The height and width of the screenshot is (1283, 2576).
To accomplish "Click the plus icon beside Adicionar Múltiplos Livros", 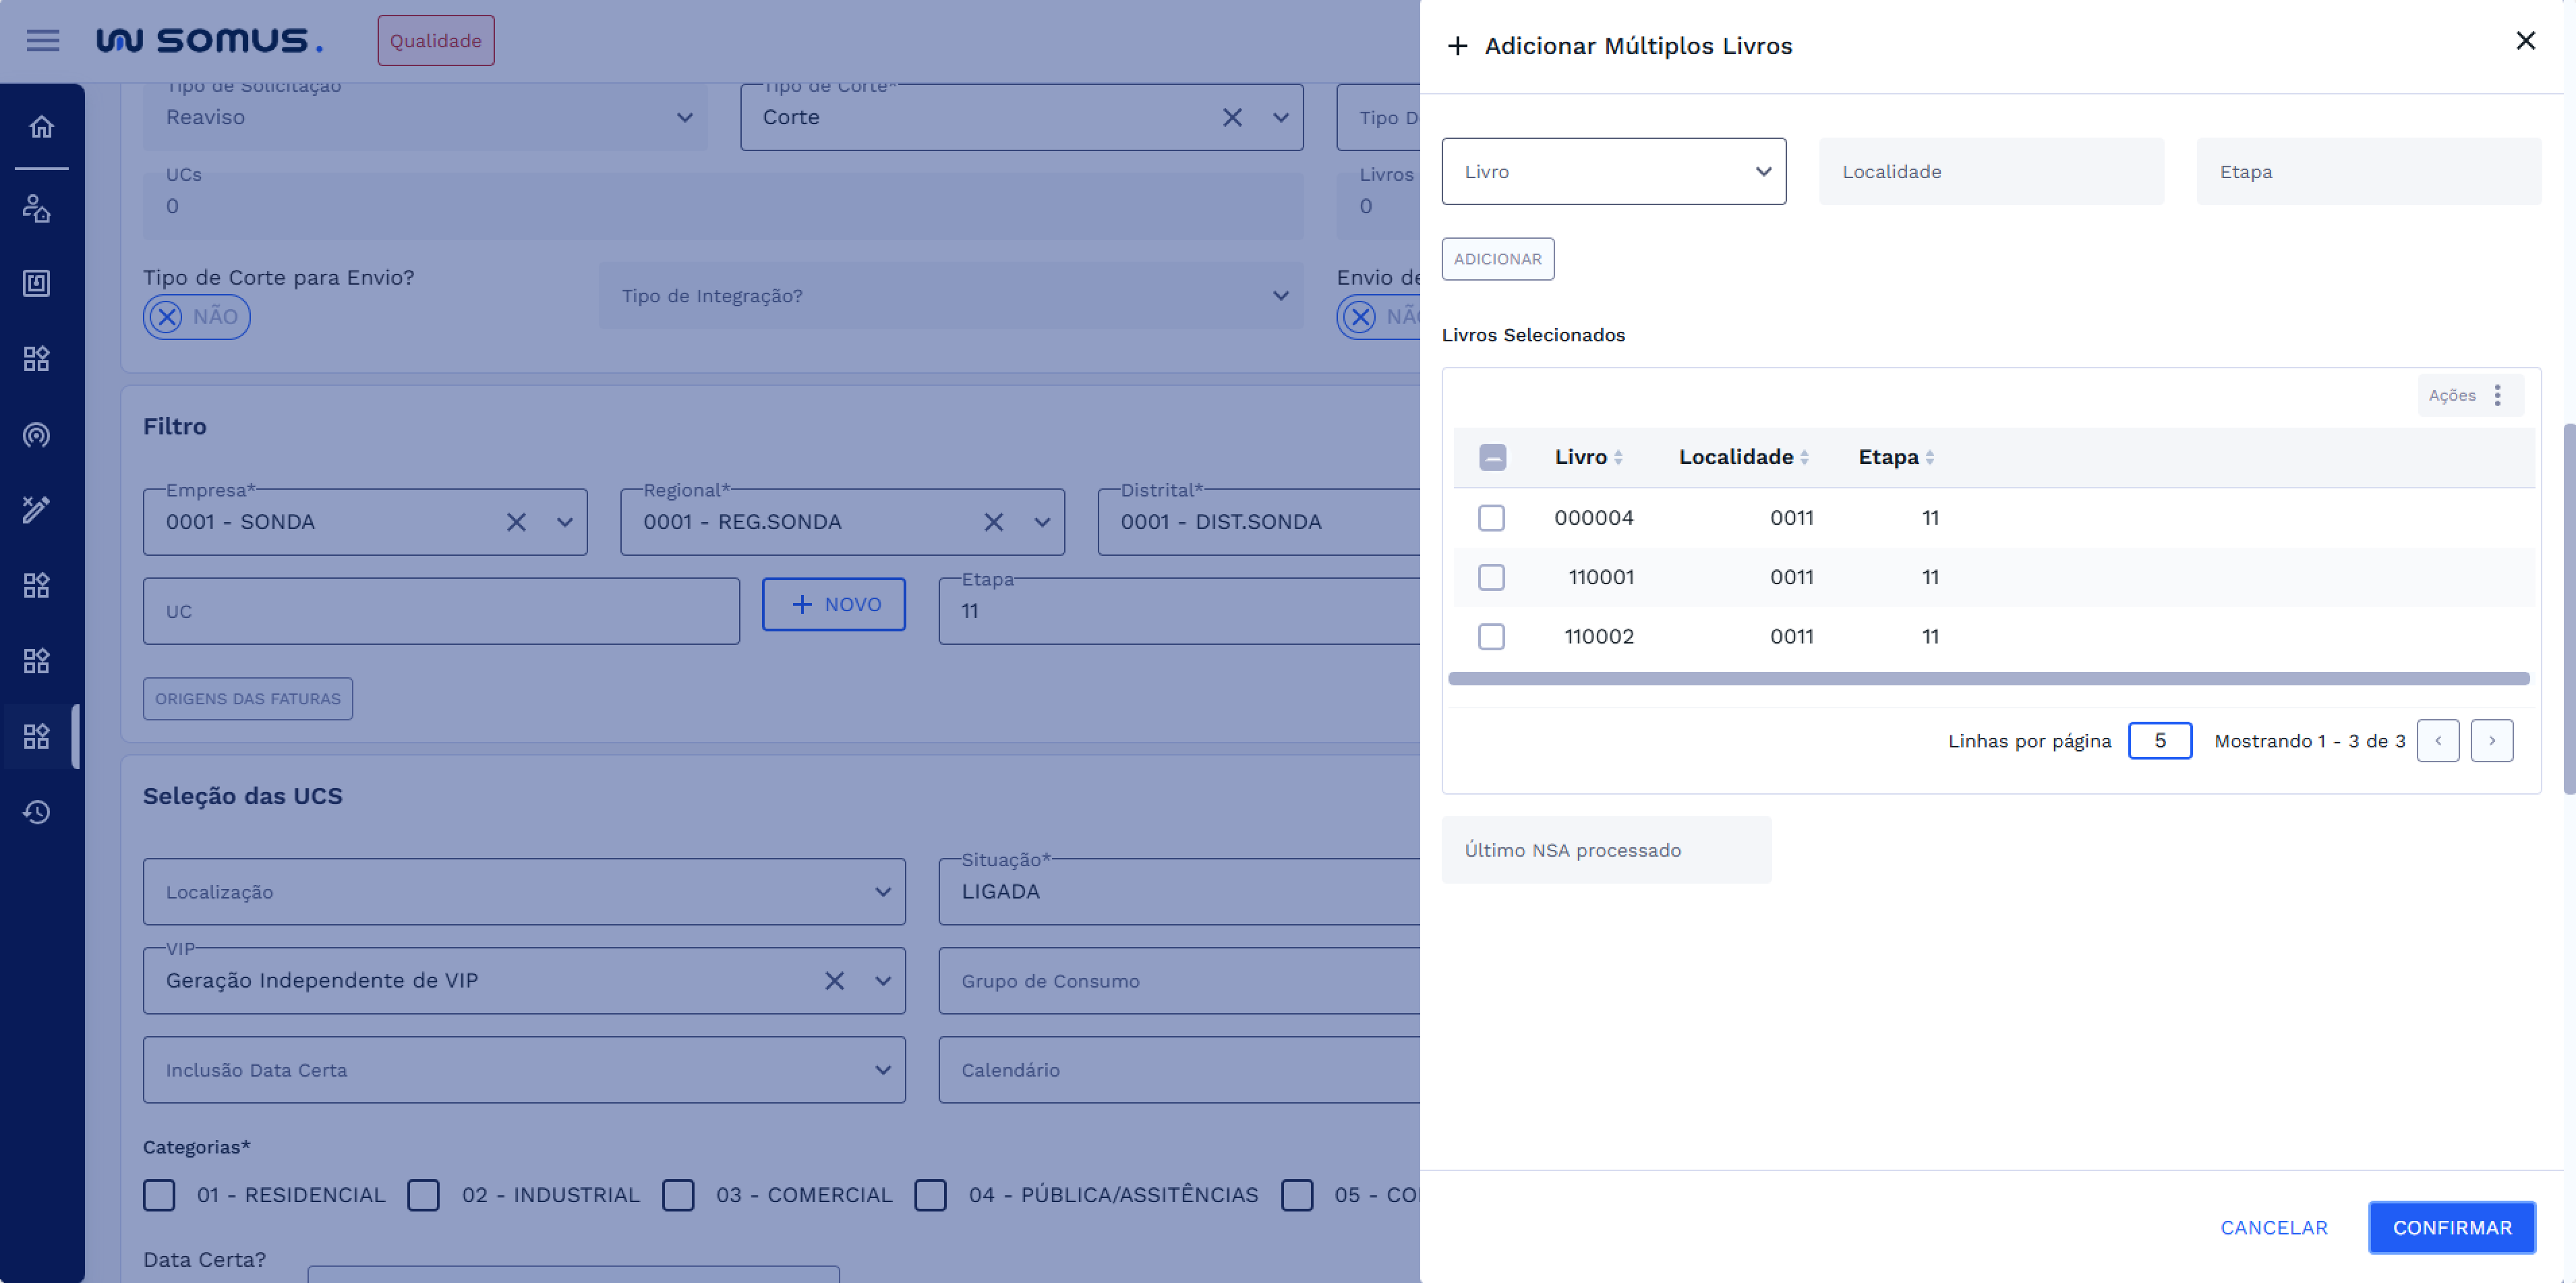I will click(x=1457, y=46).
